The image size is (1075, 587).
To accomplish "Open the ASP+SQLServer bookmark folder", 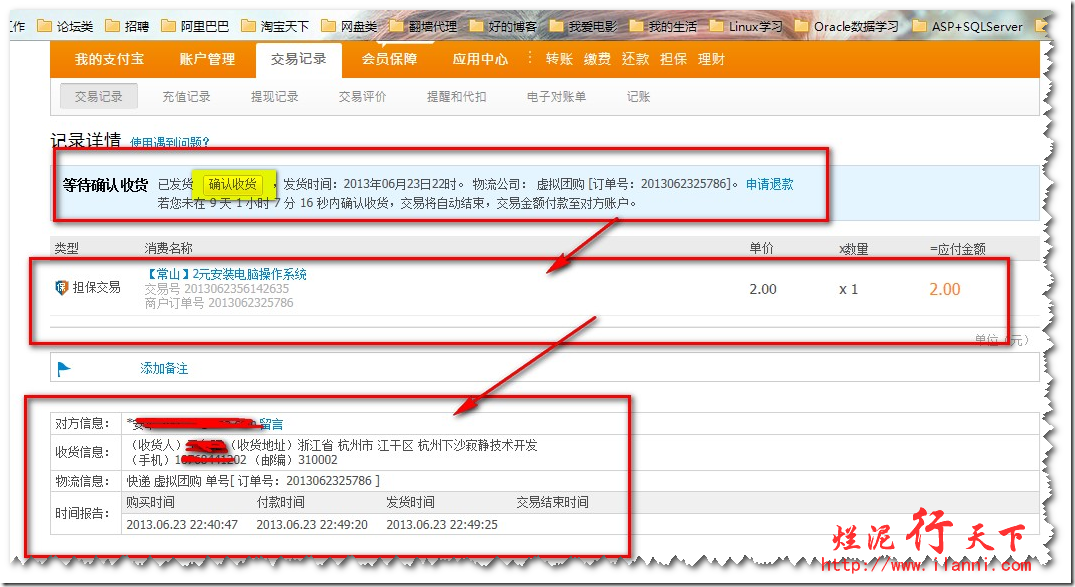I will 967,26.
